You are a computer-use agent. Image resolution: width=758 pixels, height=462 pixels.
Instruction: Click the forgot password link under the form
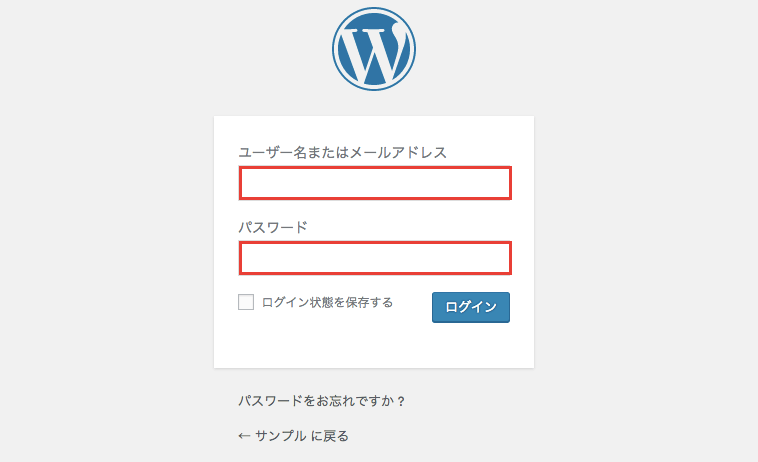point(321,401)
